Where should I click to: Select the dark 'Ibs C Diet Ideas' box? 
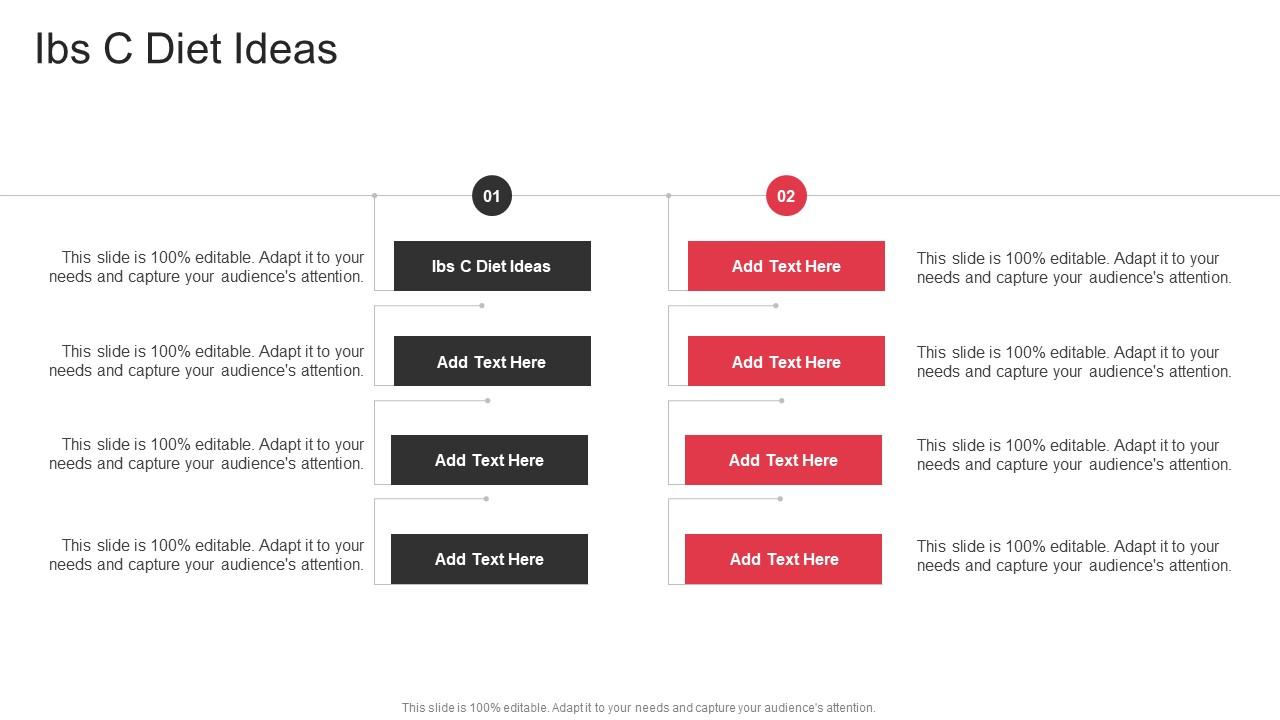coord(492,266)
